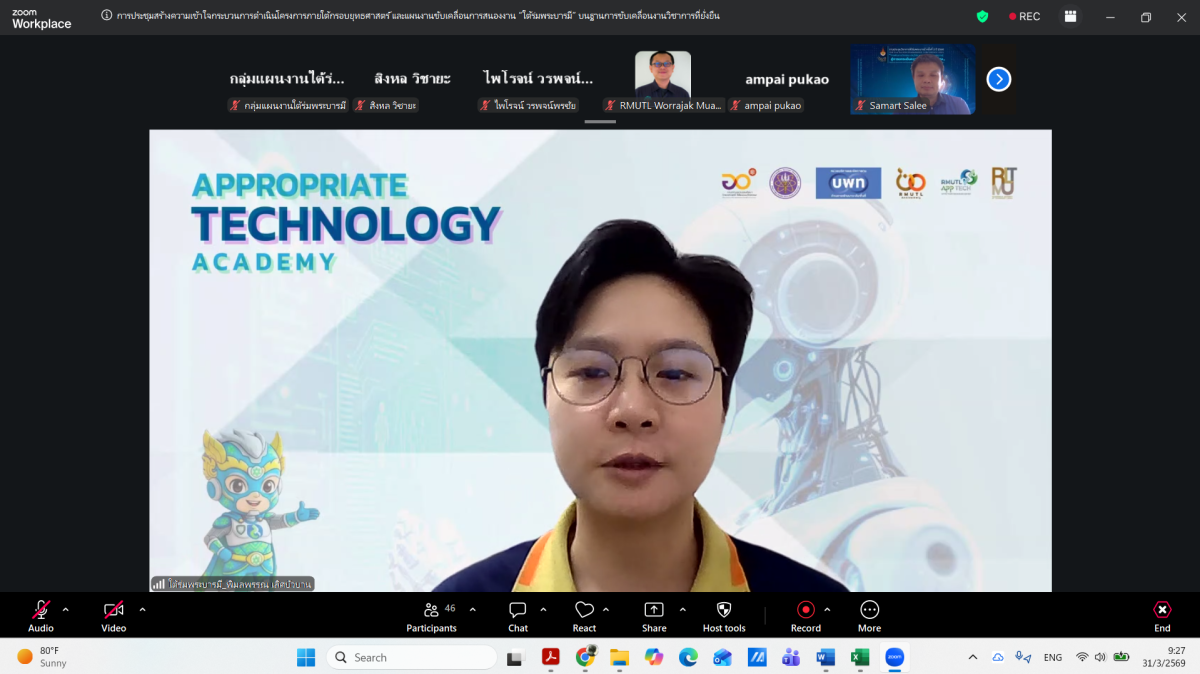
Task: Expand the Participants options caret
Action: pyautogui.click(x=473, y=609)
